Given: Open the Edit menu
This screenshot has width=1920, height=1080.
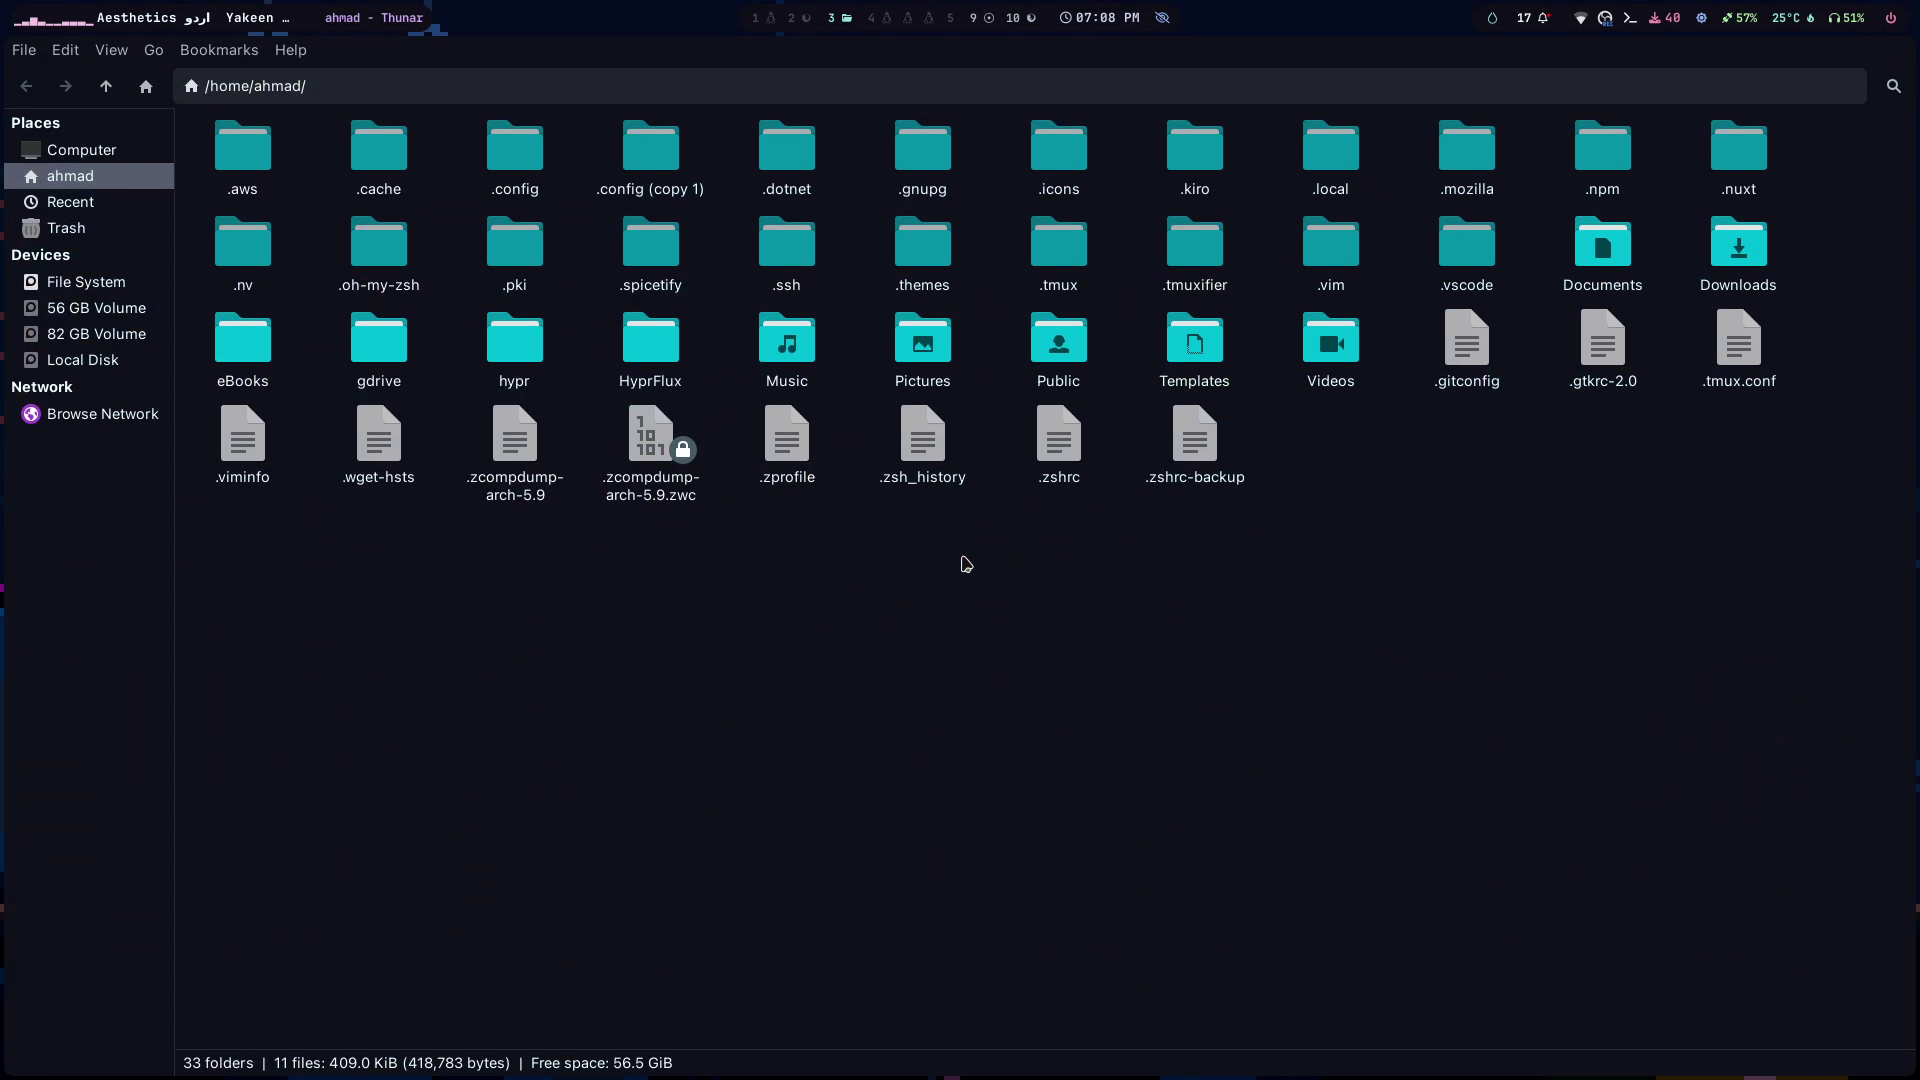Looking at the screenshot, I should (65, 50).
